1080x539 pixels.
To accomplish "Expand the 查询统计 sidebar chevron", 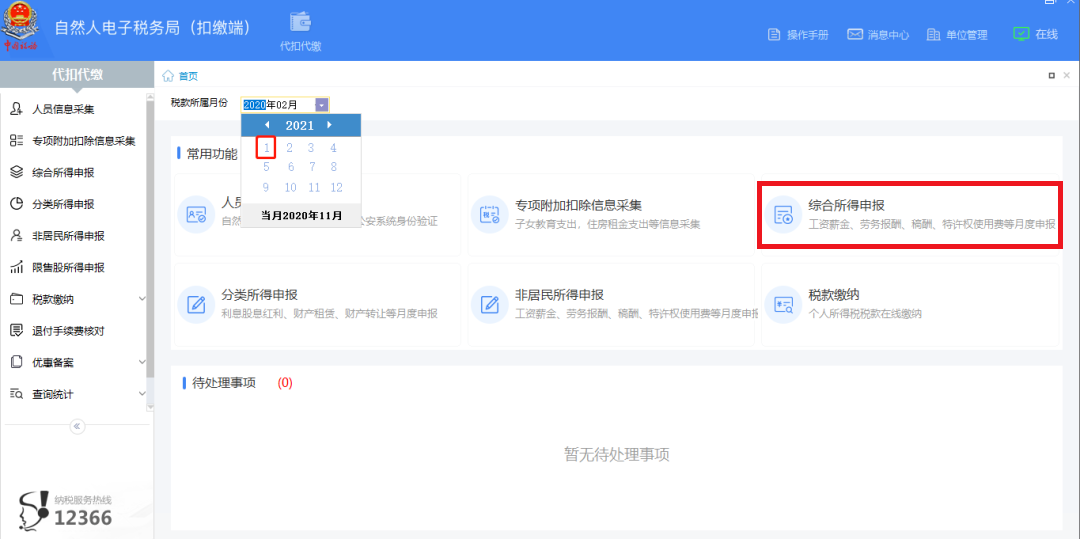I will (142, 394).
